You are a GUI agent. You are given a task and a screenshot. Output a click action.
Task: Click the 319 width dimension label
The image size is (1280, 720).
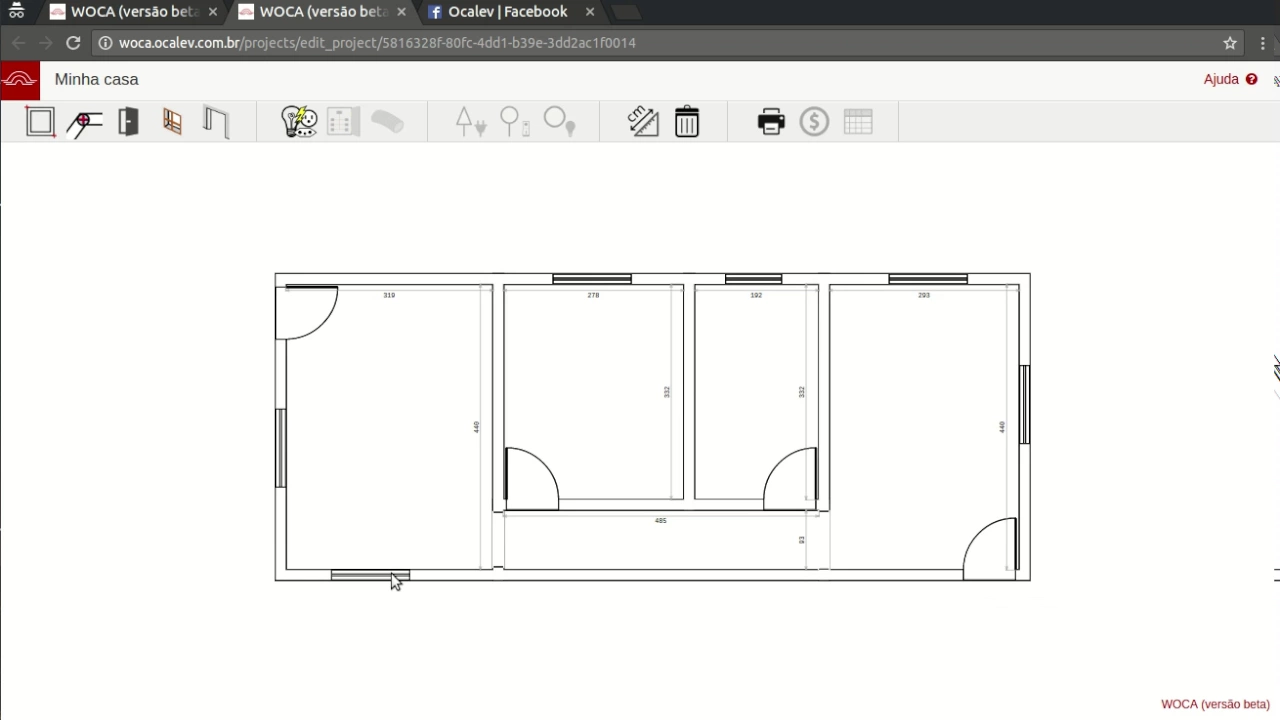click(389, 296)
